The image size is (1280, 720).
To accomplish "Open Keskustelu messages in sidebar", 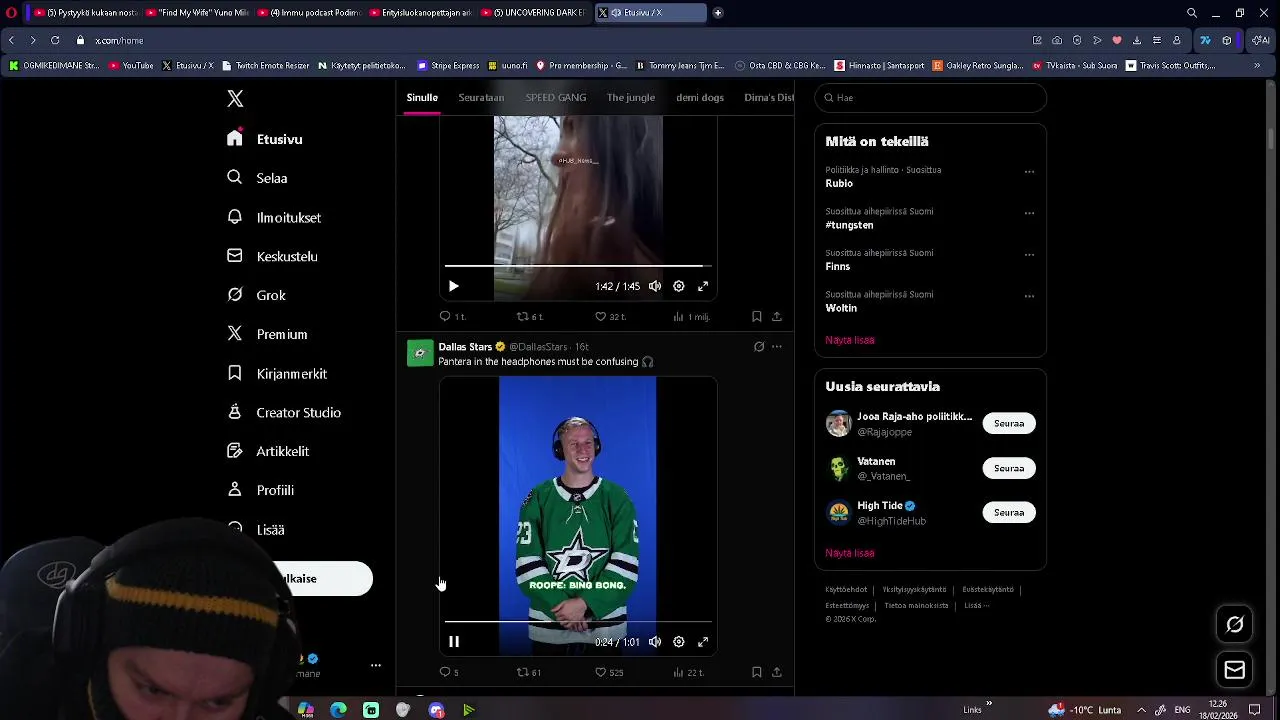I will coord(273,256).
